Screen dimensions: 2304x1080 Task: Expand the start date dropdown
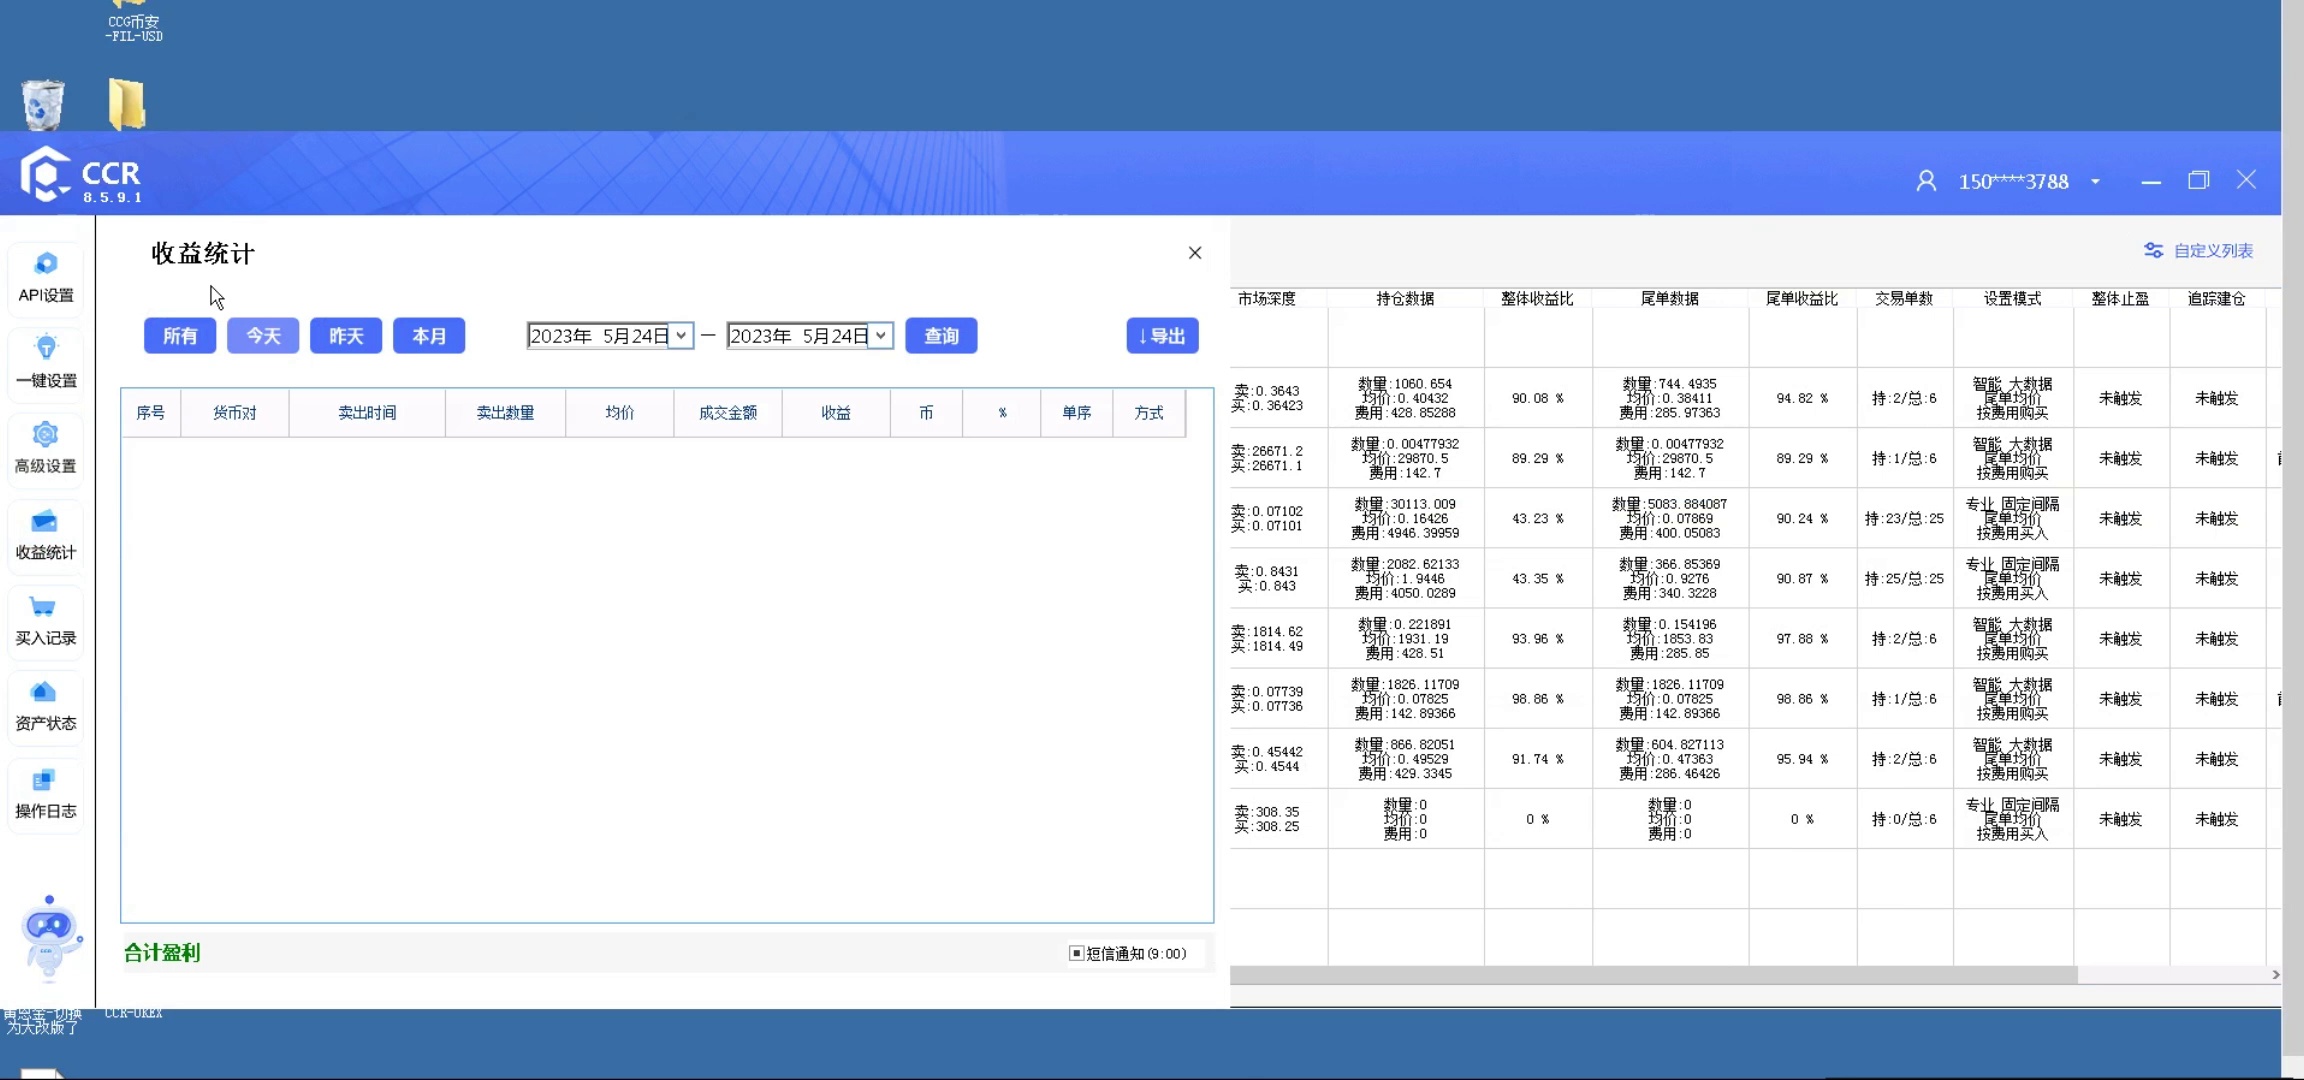681,336
